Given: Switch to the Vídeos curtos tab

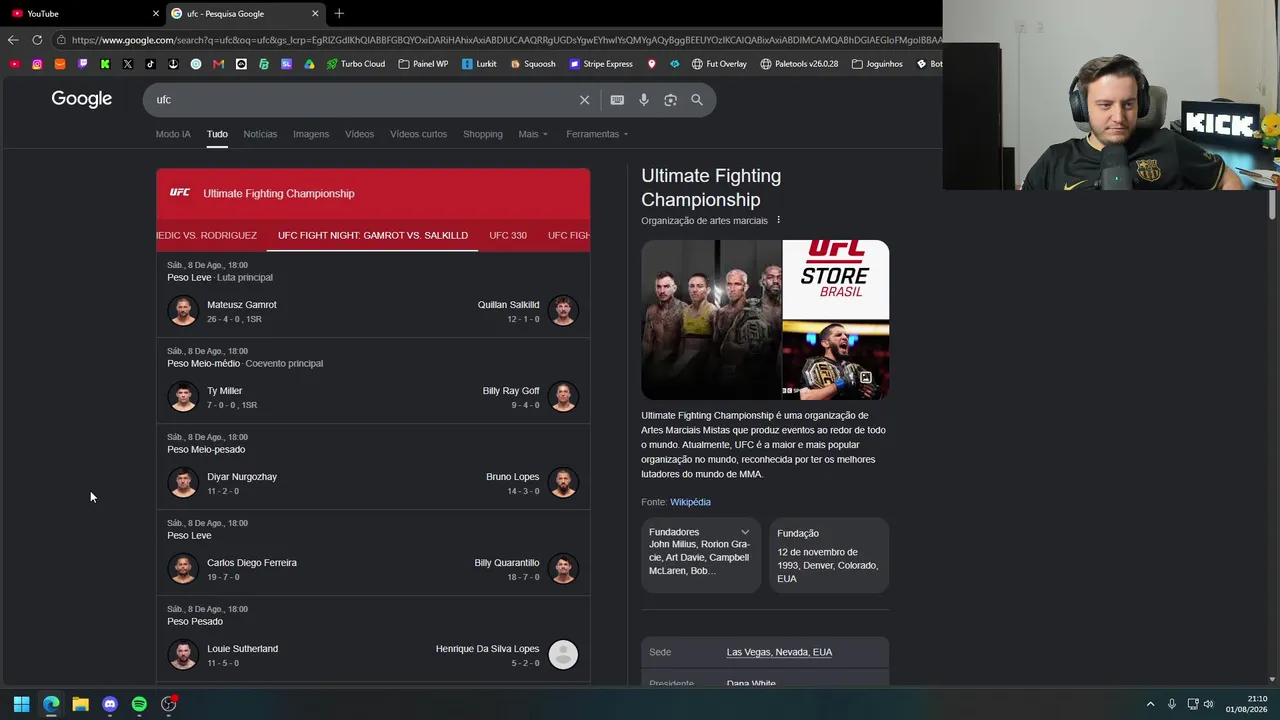Looking at the screenshot, I should click(x=418, y=134).
